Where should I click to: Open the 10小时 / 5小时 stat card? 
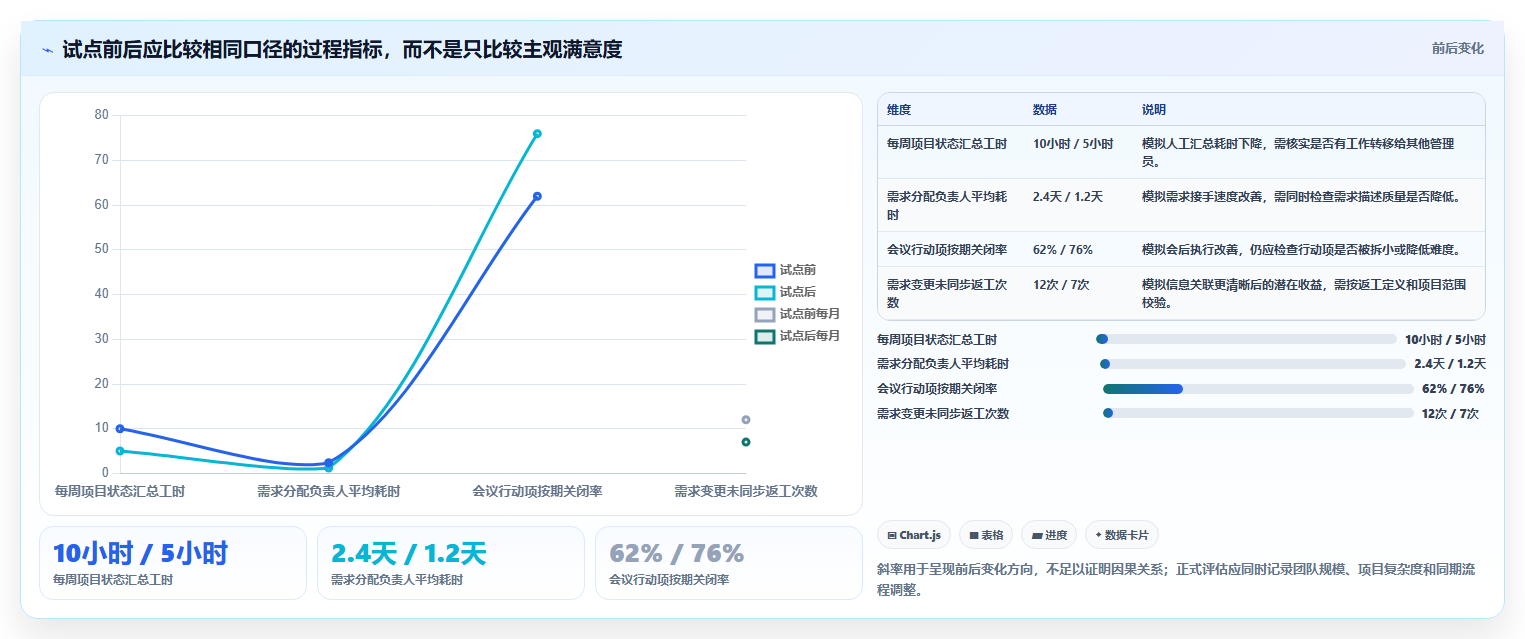pyautogui.click(x=173, y=563)
